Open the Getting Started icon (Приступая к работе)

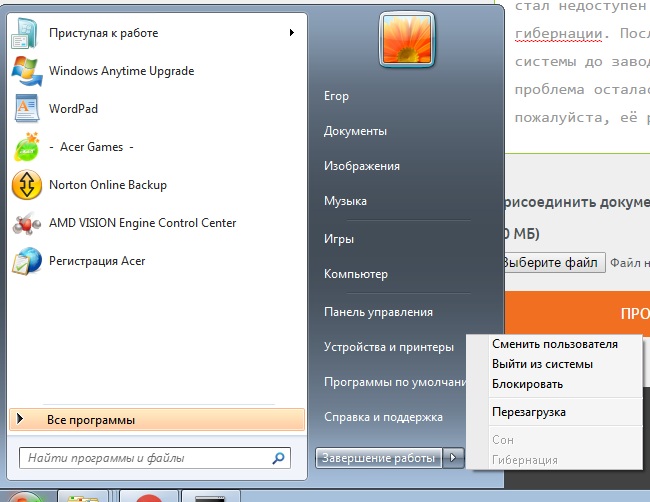click(x=26, y=33)
